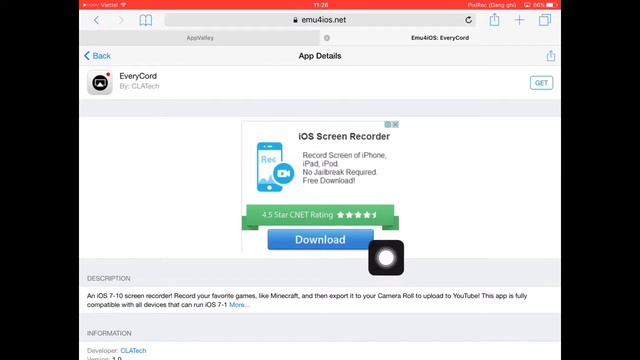Tap the DESCRIPTION section header
The width and height of the screenshot is (640, 360).
coord(109,278)
